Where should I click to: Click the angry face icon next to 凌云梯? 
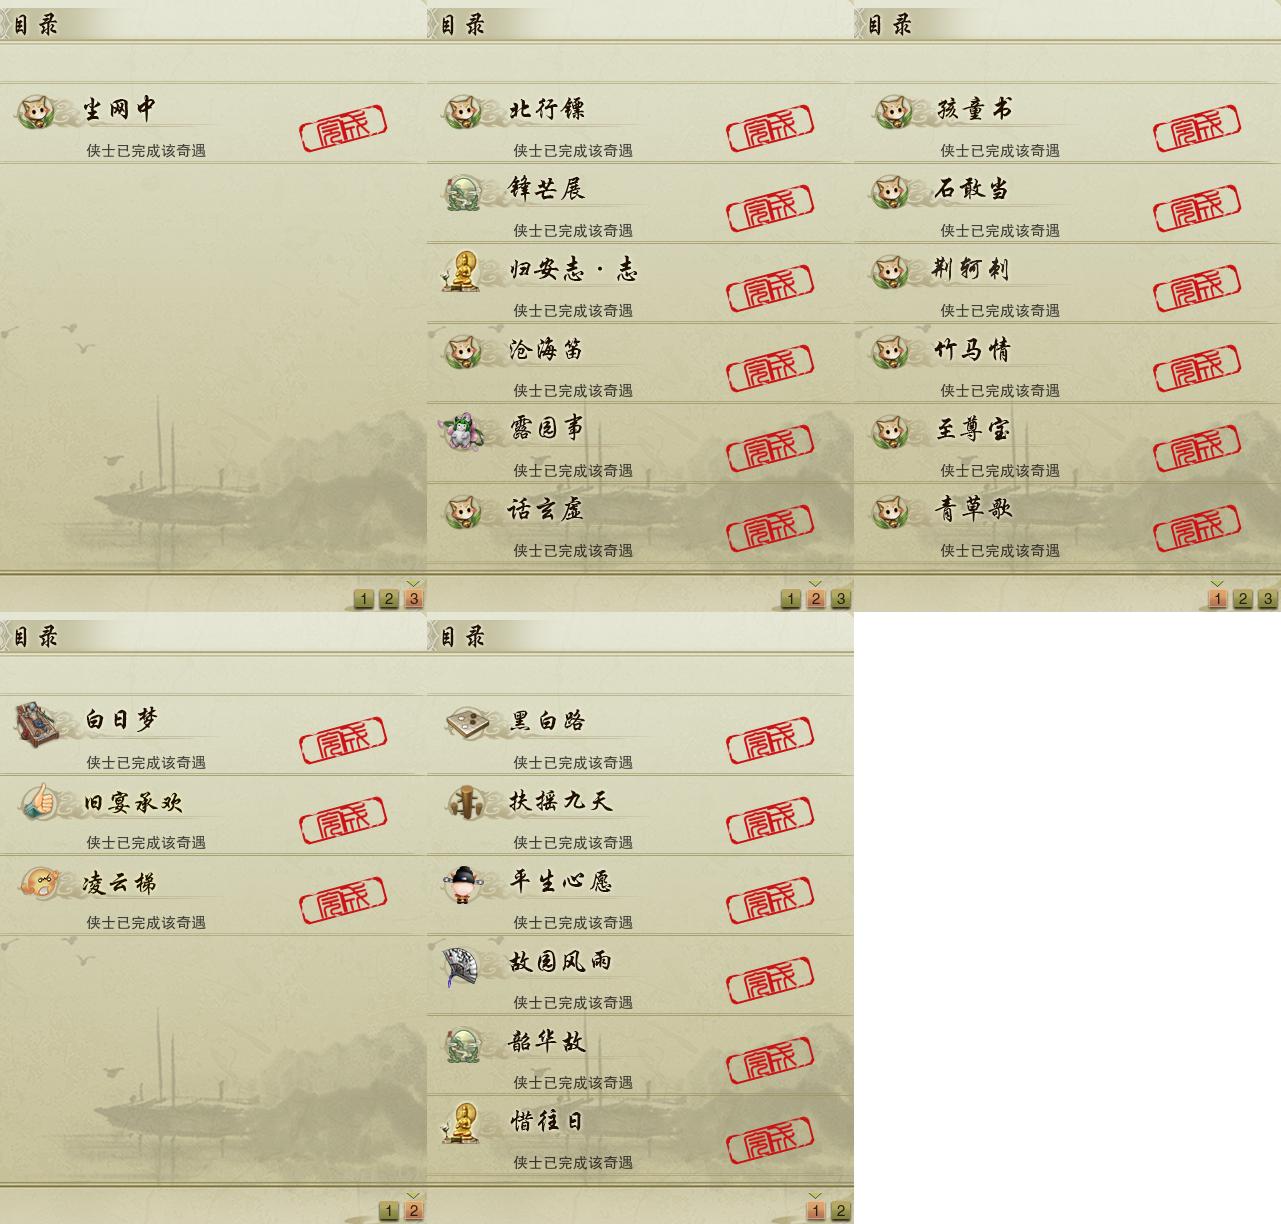(39, 882)
